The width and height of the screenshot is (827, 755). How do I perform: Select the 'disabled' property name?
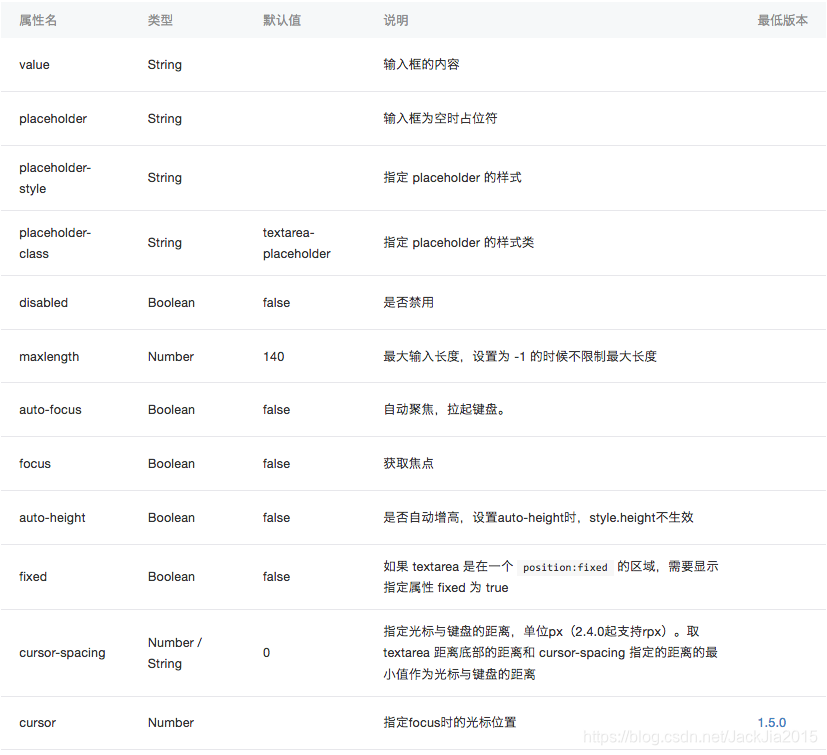(x=43, y=302)
